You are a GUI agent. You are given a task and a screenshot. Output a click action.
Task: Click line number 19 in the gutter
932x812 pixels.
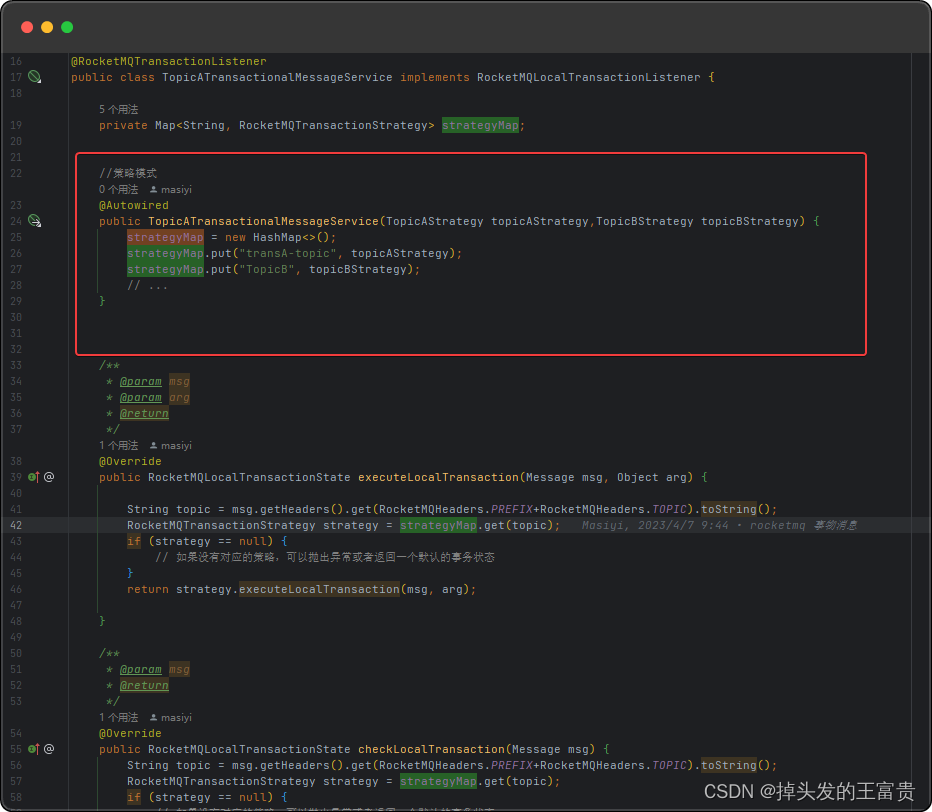[16, 125]
